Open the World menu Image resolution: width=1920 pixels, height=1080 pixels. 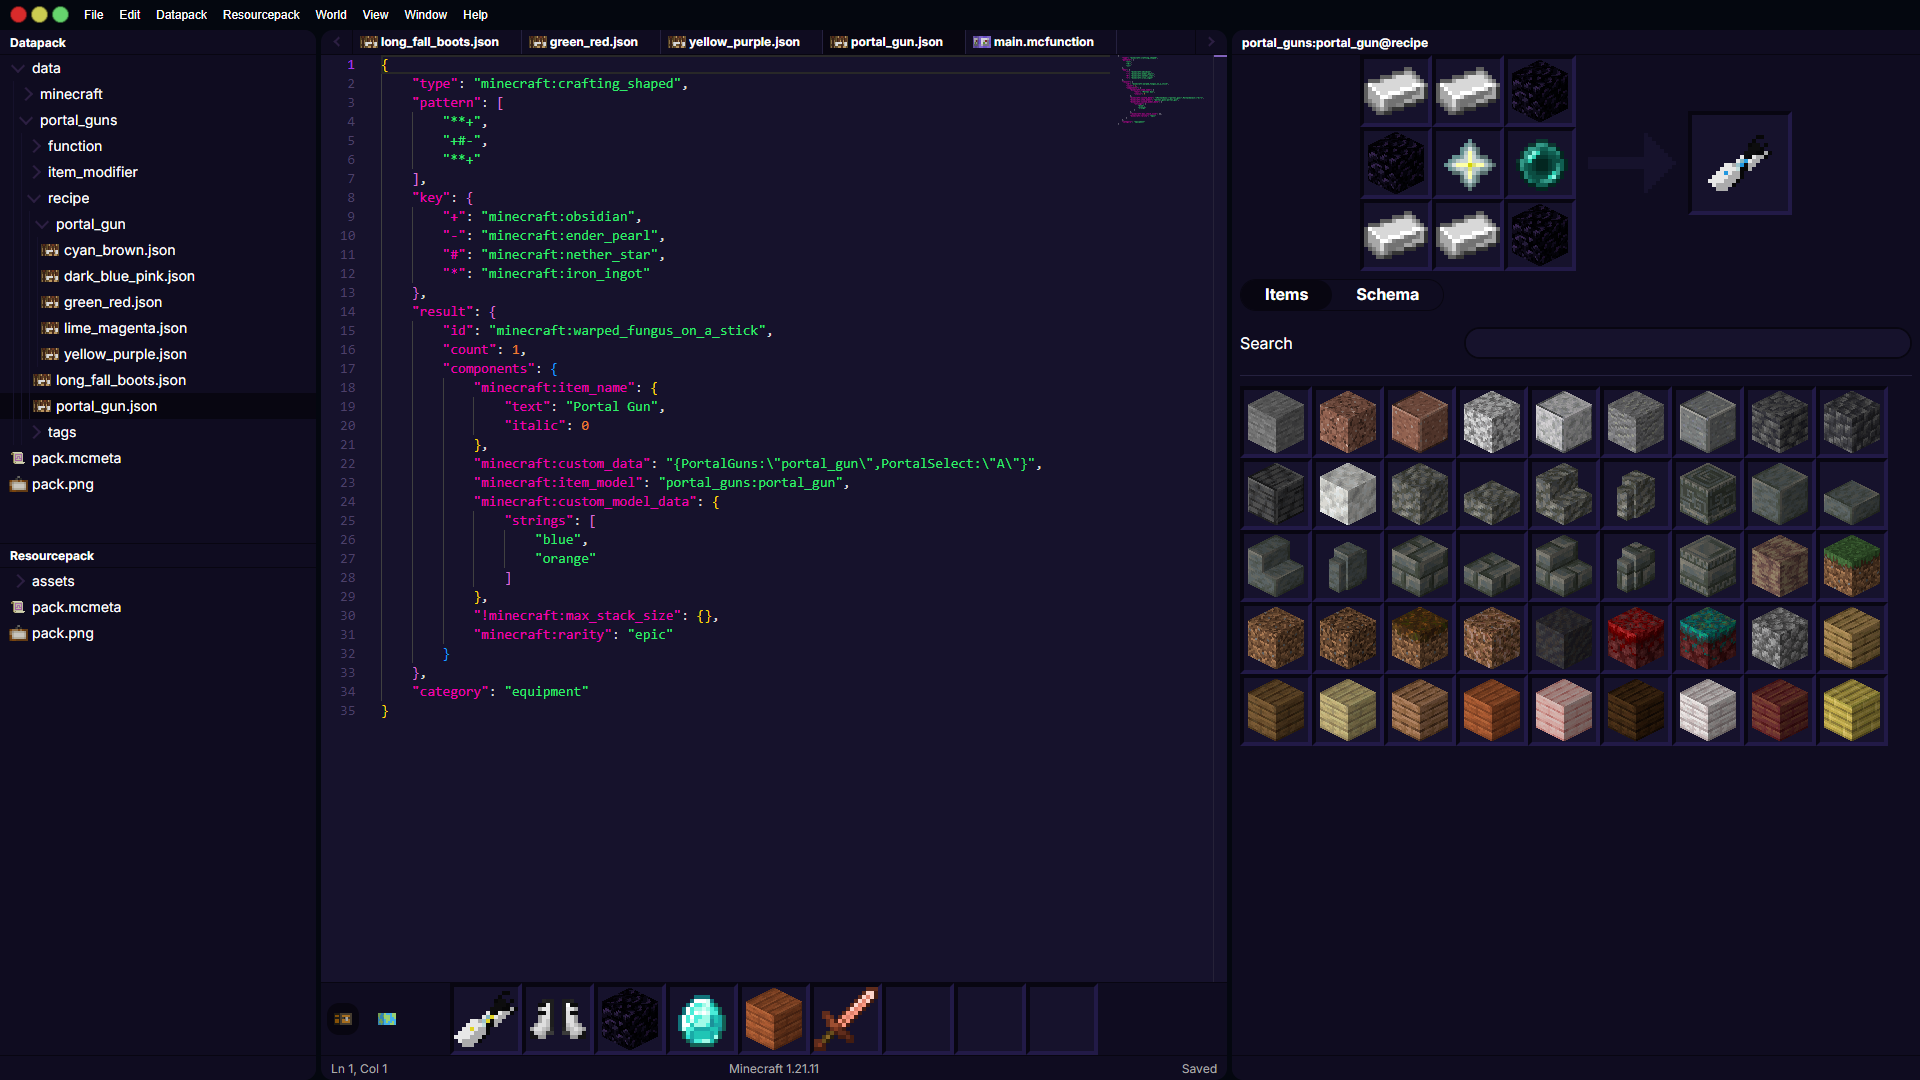[x=331, y=15]
